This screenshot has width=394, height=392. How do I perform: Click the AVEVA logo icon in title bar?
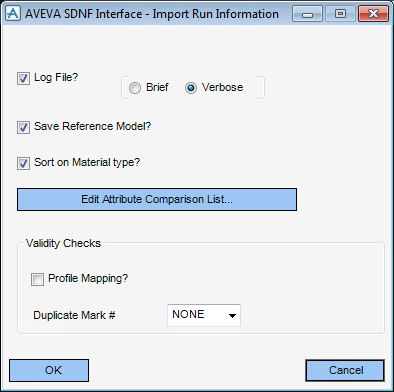13,14
